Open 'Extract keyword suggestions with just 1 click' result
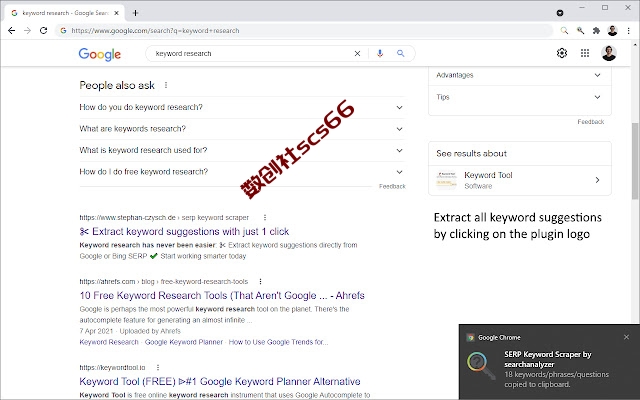 [184, 231]
